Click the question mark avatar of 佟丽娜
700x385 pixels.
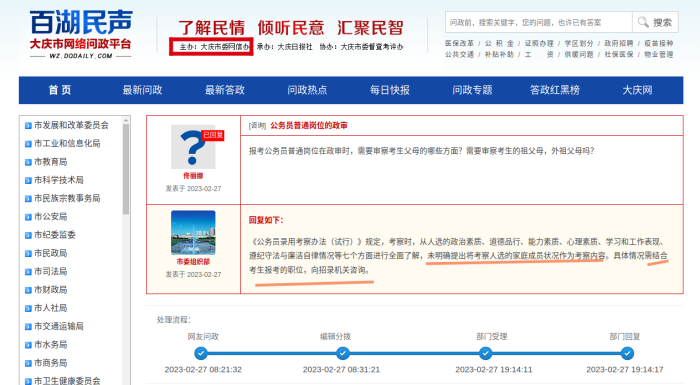pyautogui.click(x=193, y=146)
